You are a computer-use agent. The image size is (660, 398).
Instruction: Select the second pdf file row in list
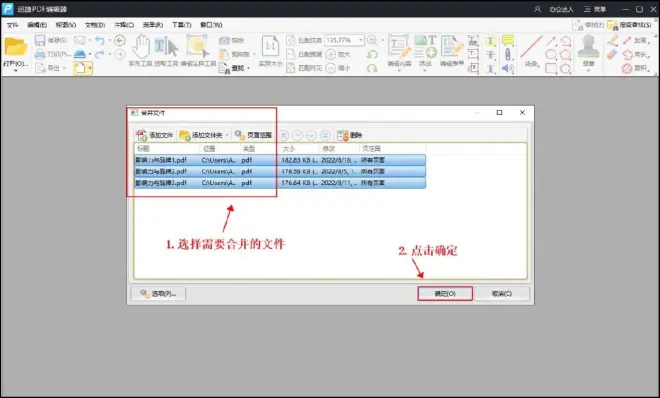click(280, 172)
